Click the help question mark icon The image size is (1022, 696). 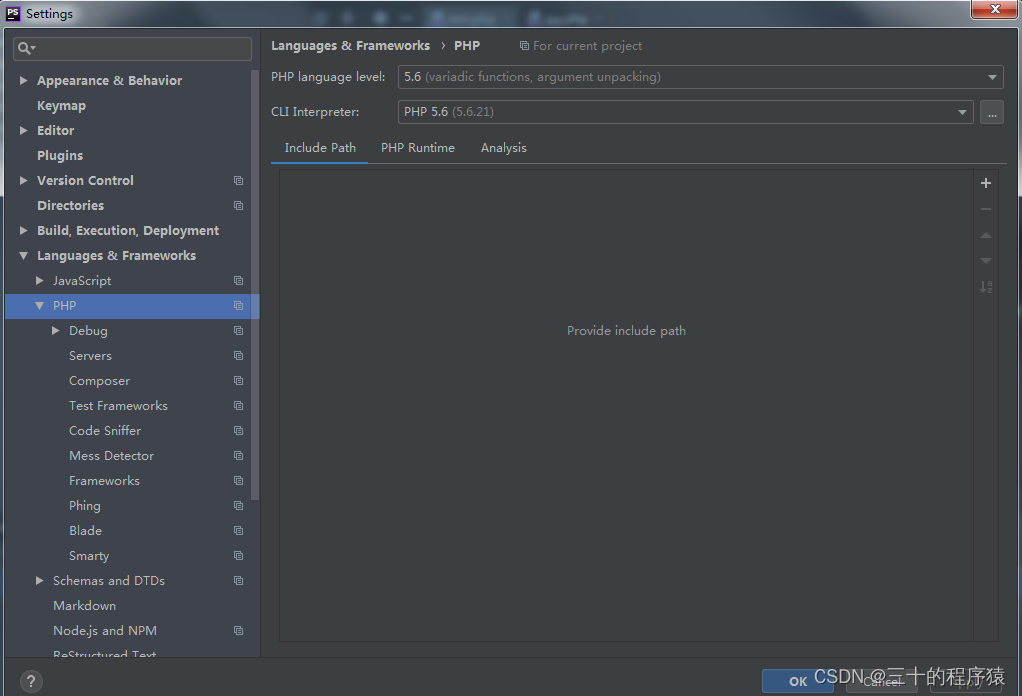[31, 682]
